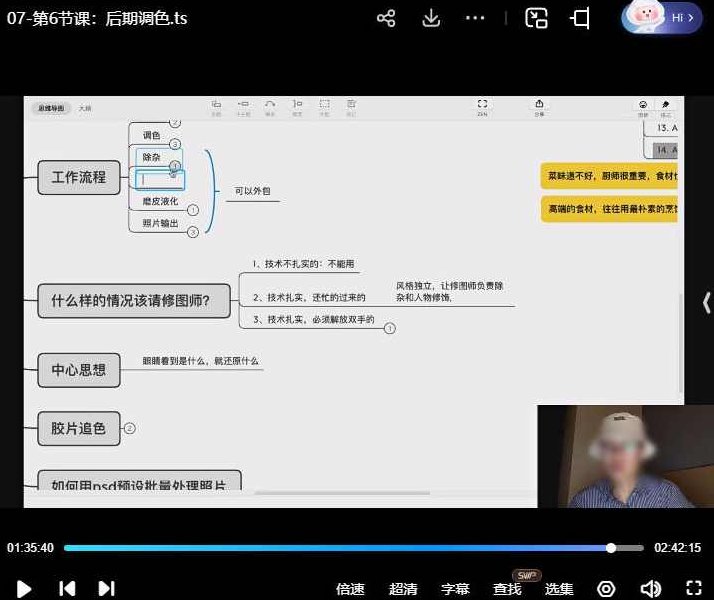Screen dimensions: 714x600
Task: Open the three-dot more options menu
Action: click(475, 18)
